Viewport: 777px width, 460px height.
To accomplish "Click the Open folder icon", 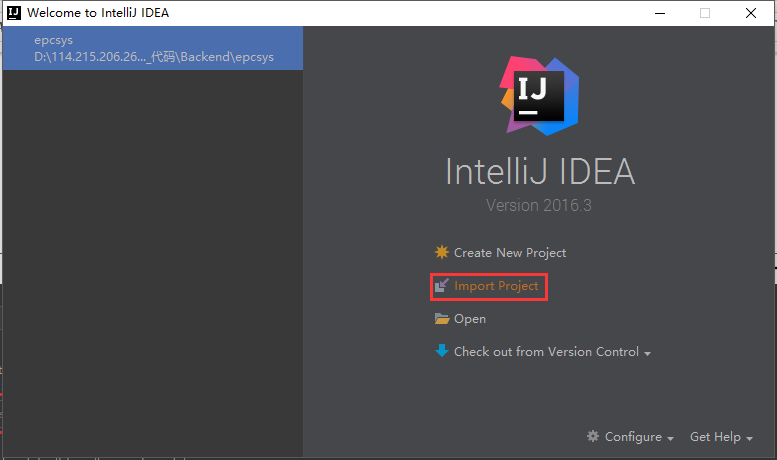I will (x=442, y=319).
